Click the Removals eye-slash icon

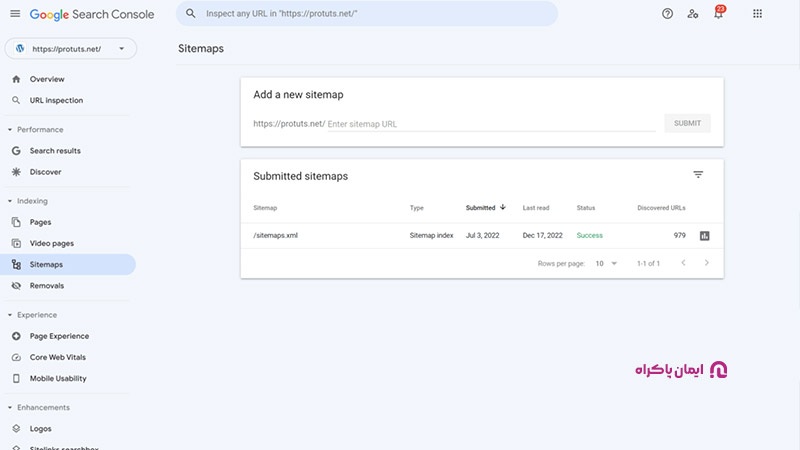[16, 286]
